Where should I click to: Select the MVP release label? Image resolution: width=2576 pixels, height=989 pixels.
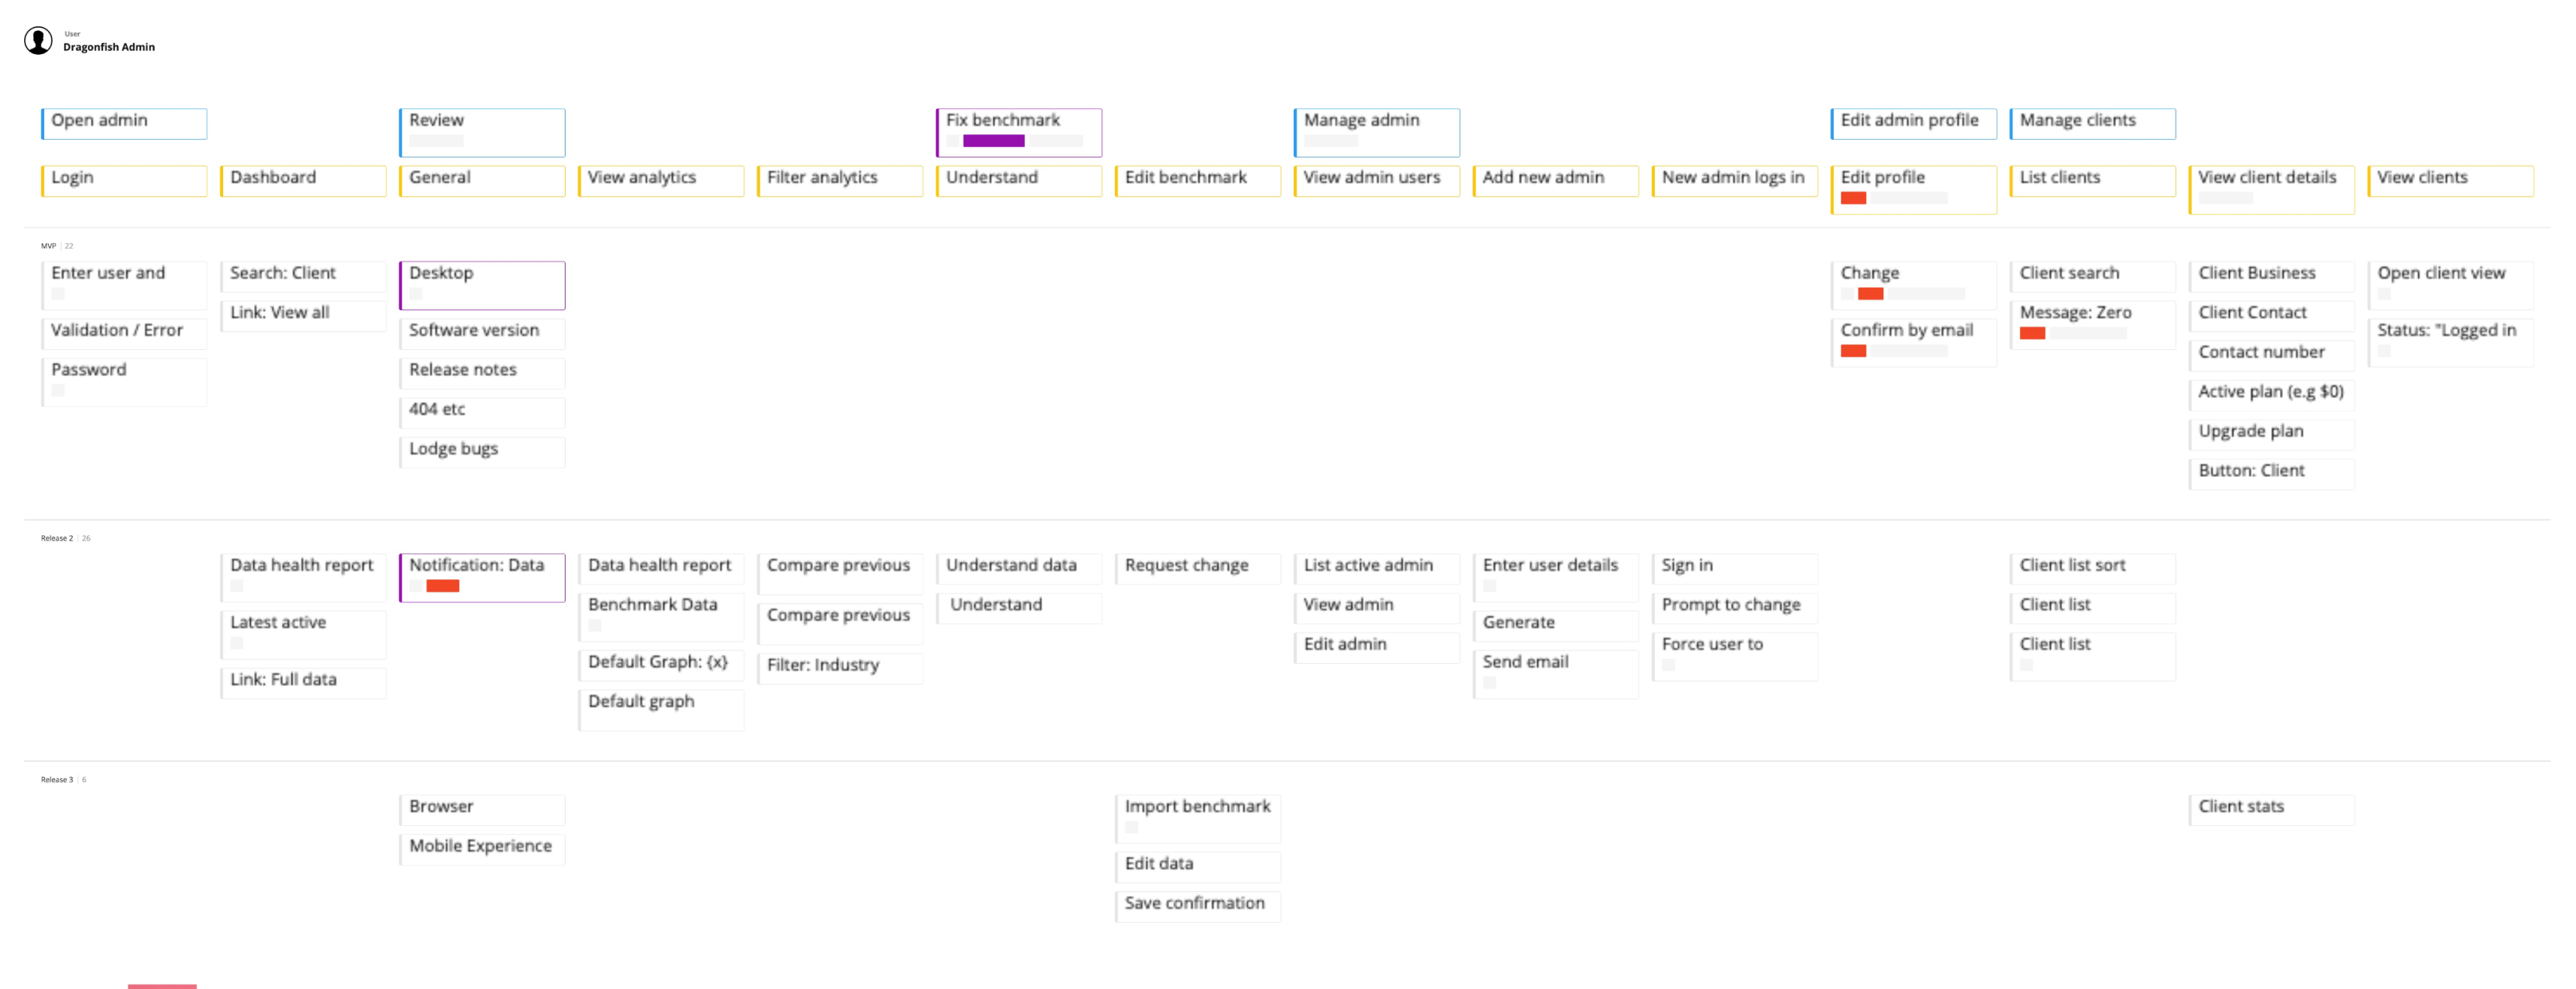[x=48, y=246]
